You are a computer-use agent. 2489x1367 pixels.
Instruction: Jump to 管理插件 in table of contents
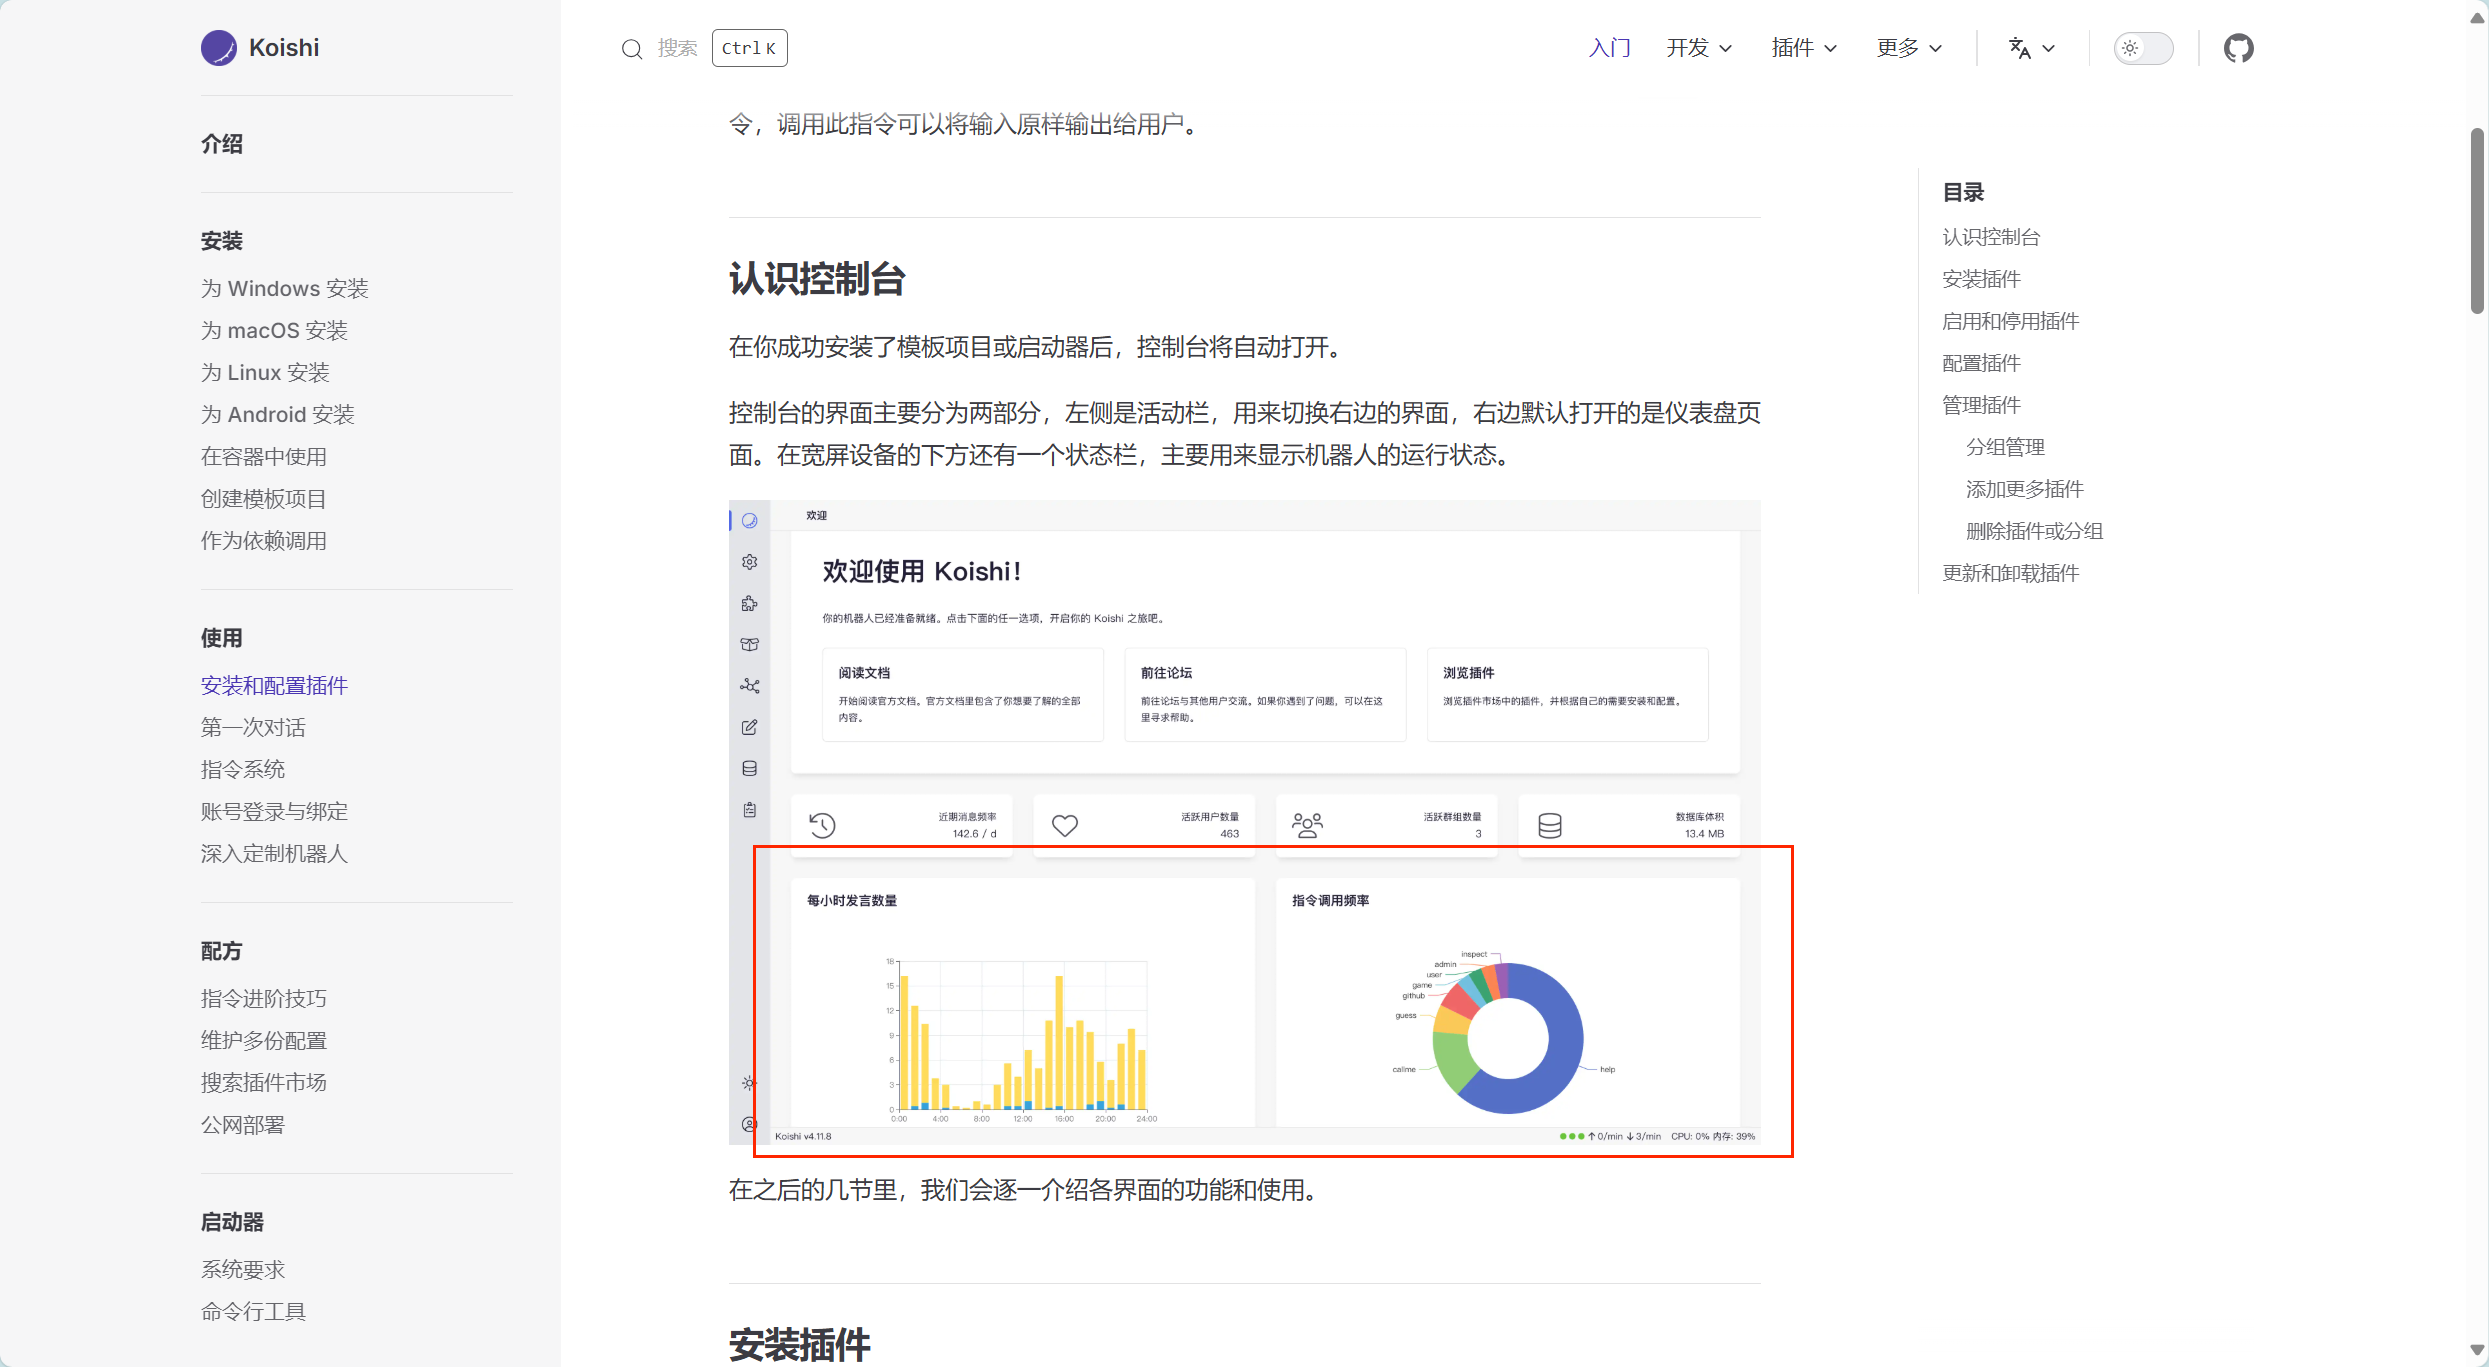click(x=1981, y=406)
